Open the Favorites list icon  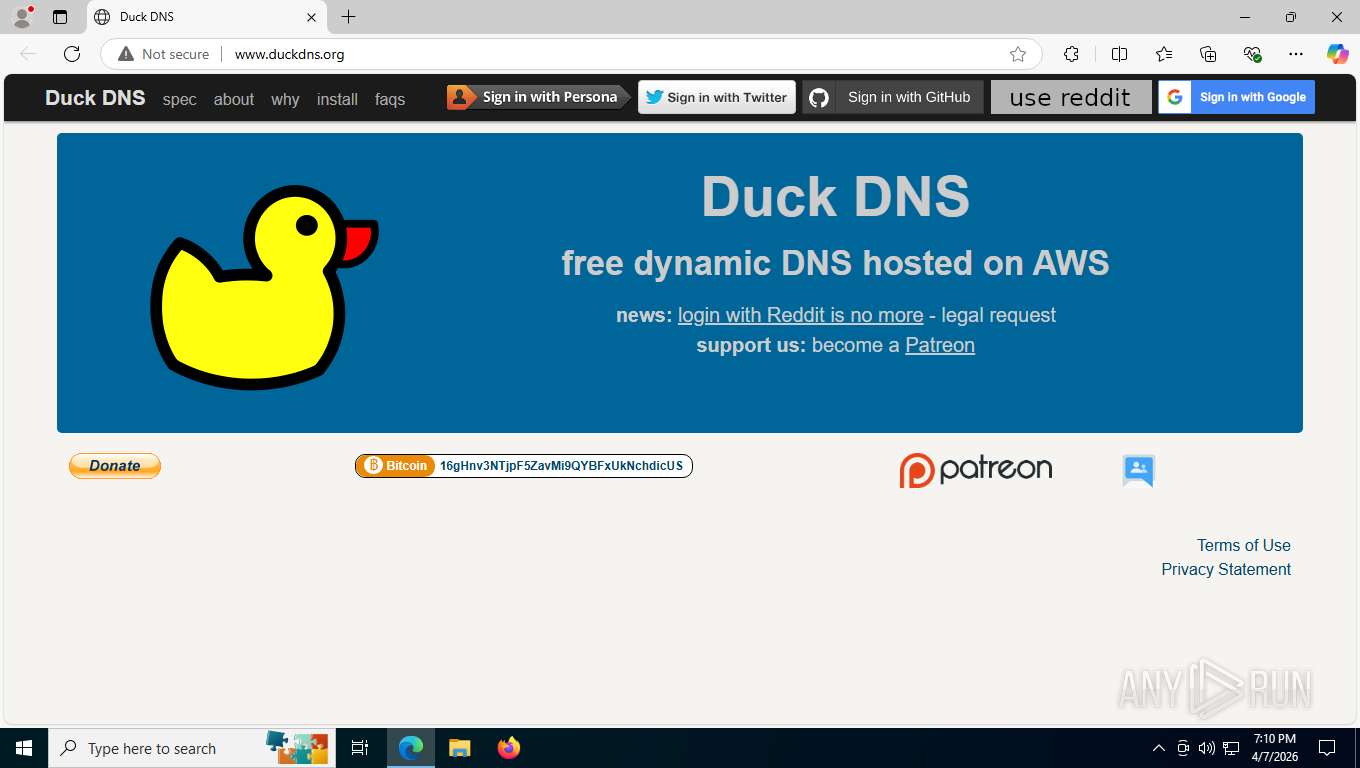pos(1164,54)
